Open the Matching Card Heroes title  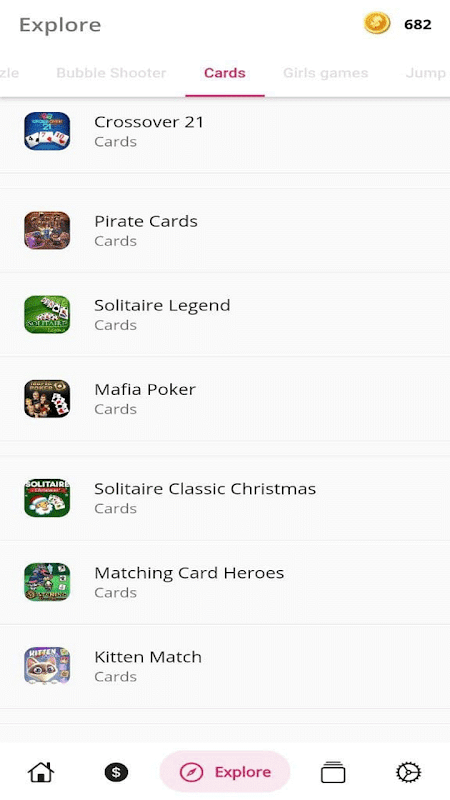pos(189,573)
